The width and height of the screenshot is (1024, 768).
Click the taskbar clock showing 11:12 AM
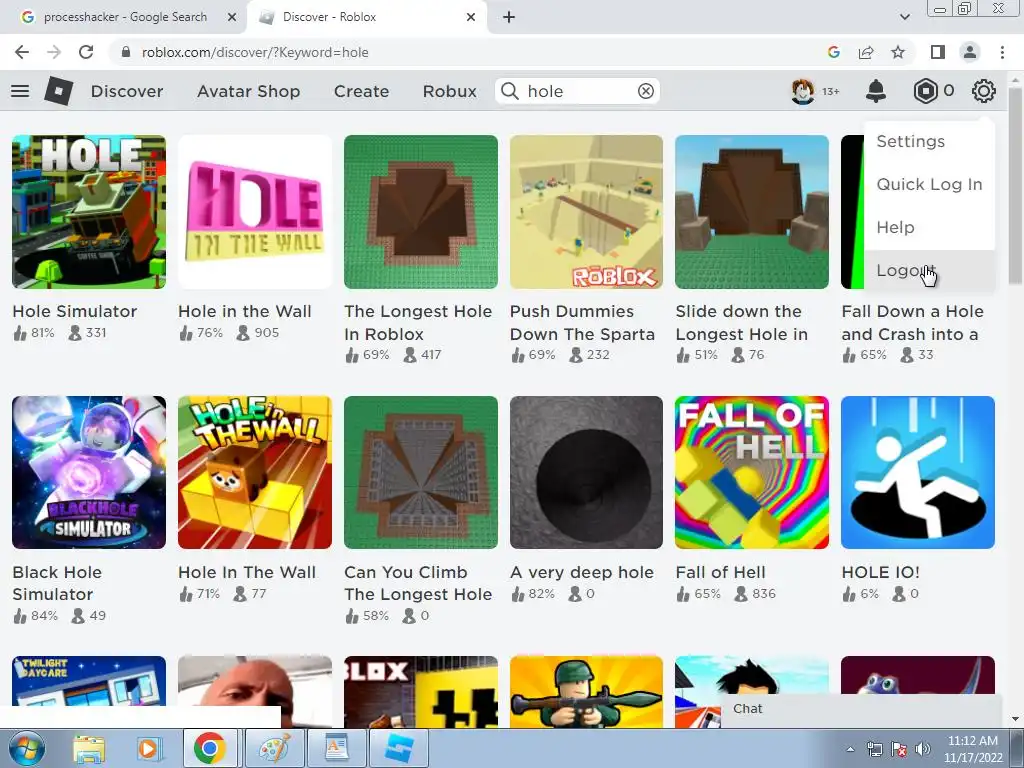[x=972, y=749]
